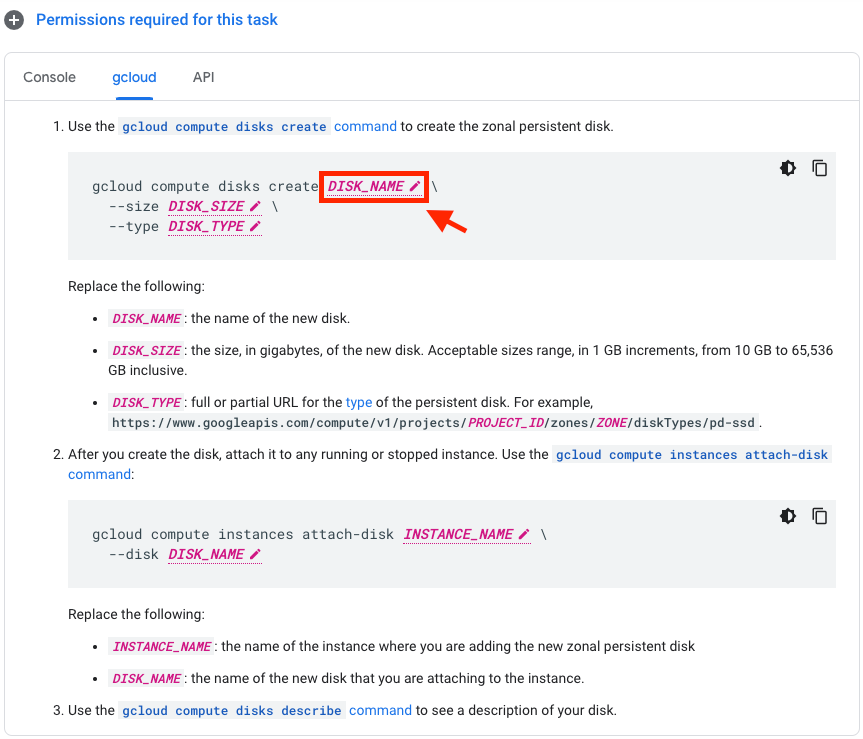
Task: Click DISK_SIZE term in the replacement list
Action: tap(146, 351)
